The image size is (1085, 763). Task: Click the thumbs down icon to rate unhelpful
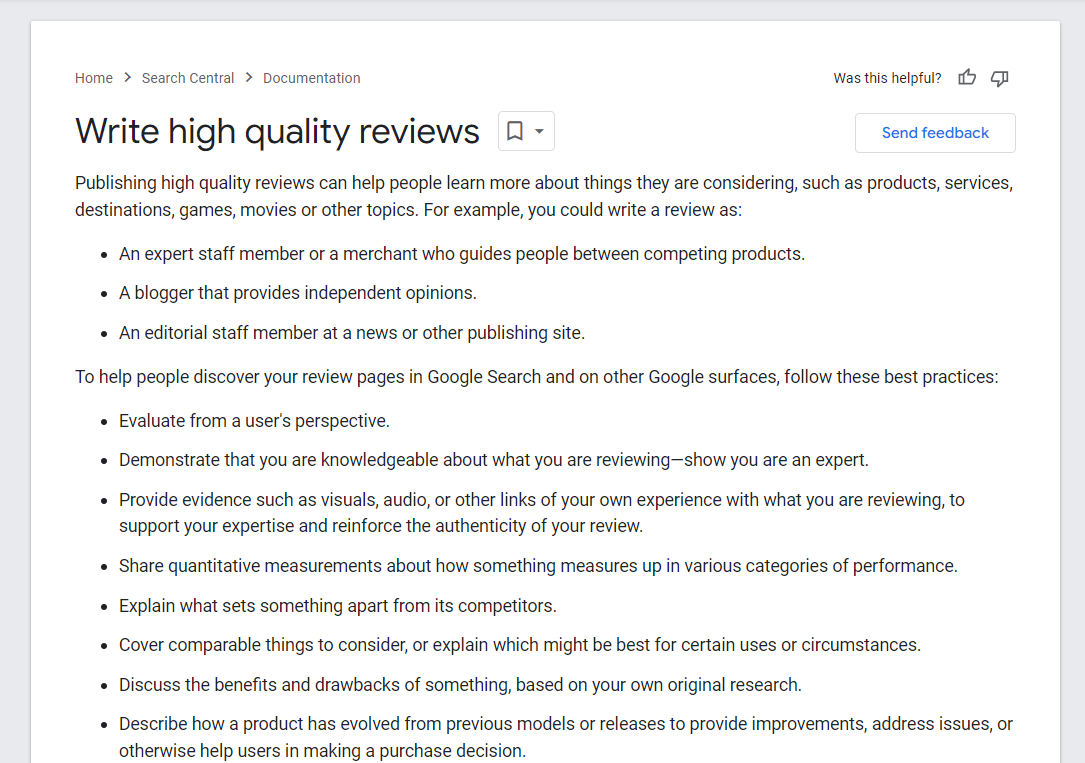pos(999,77)
